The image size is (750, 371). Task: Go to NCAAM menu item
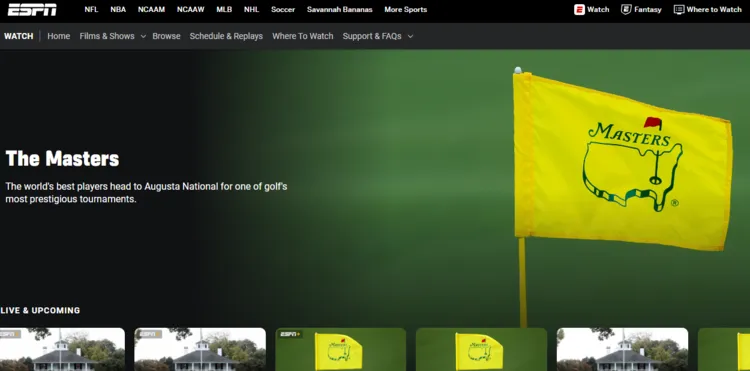151,10
